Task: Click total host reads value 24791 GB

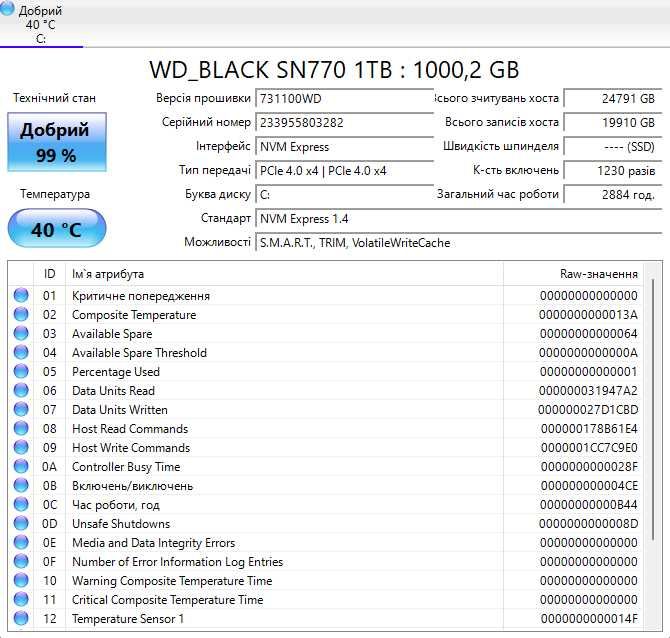Action: click(613, 98)
